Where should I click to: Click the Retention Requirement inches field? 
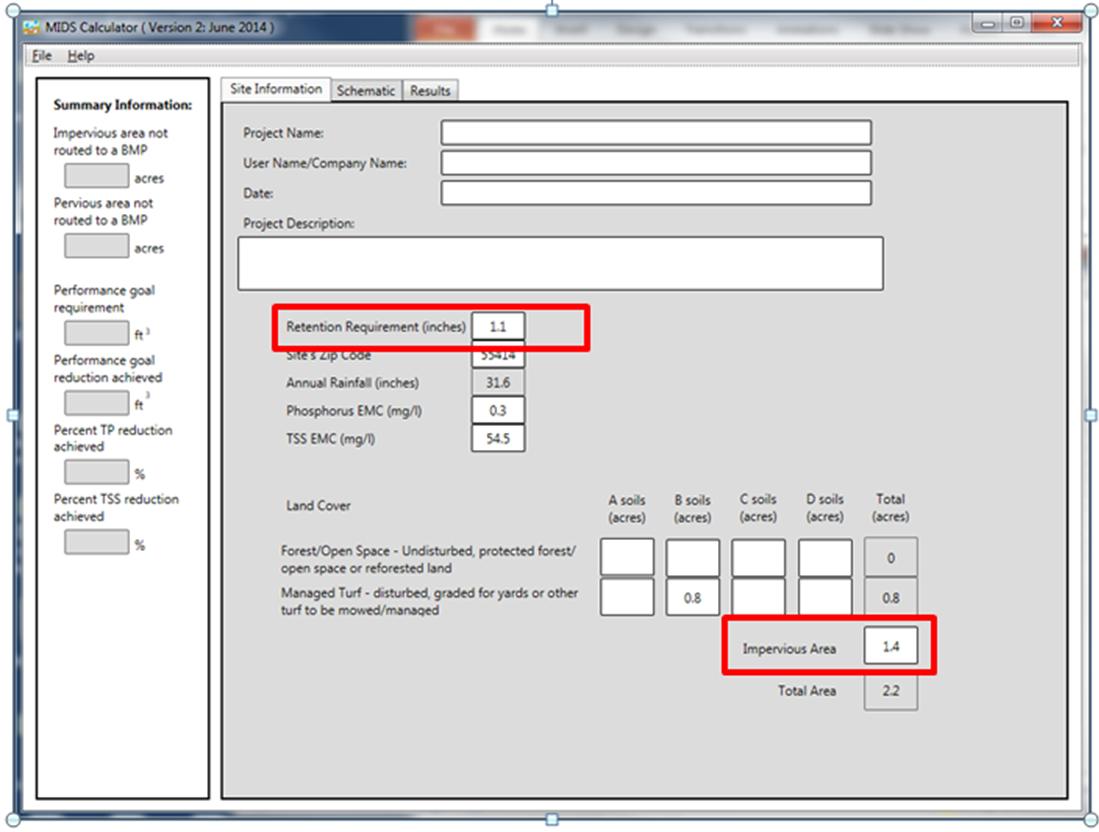click(x=498, y=327)
